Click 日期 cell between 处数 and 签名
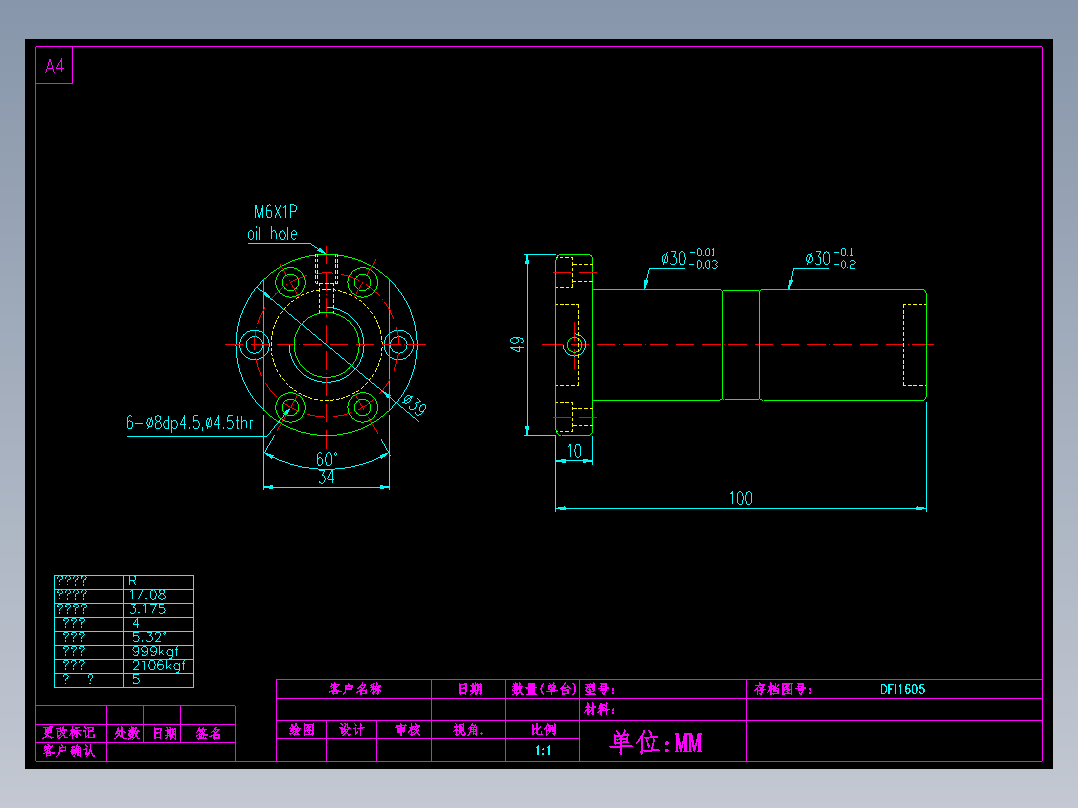Image resolution: width=1078 pixels, height=808 pixels. [x=164, y=734]
